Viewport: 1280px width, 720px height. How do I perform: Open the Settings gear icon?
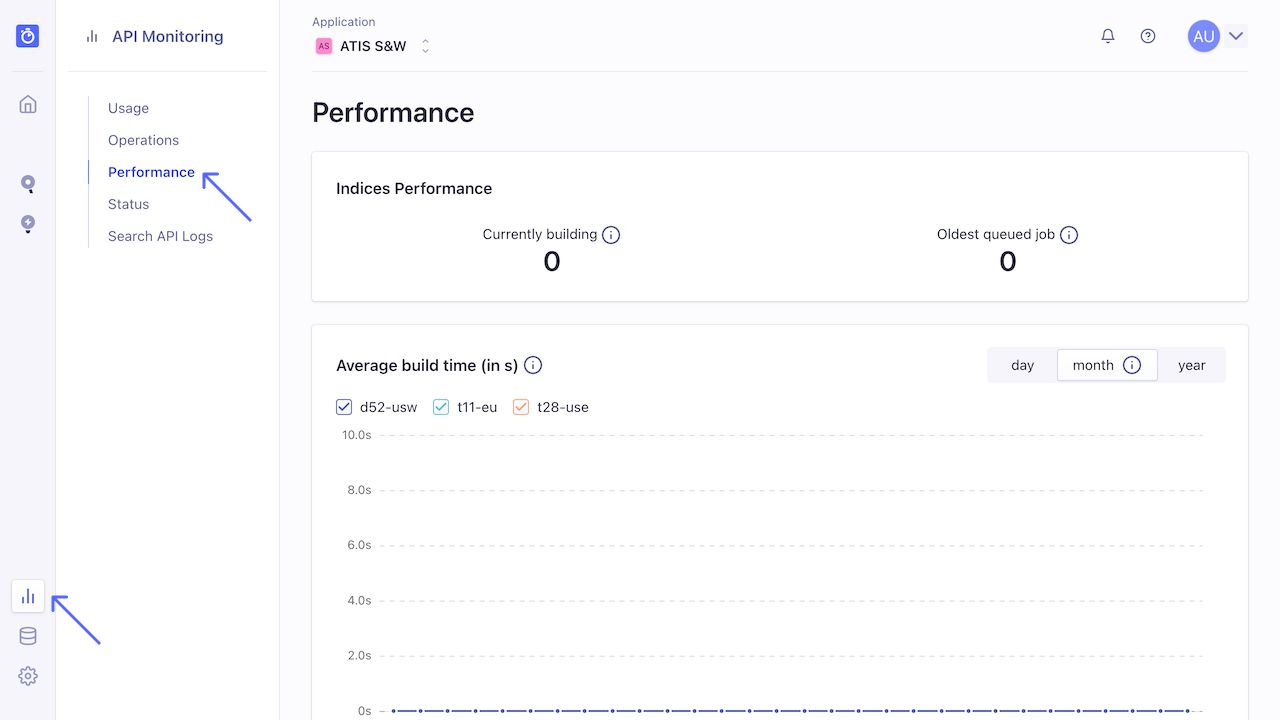(27, 675)
